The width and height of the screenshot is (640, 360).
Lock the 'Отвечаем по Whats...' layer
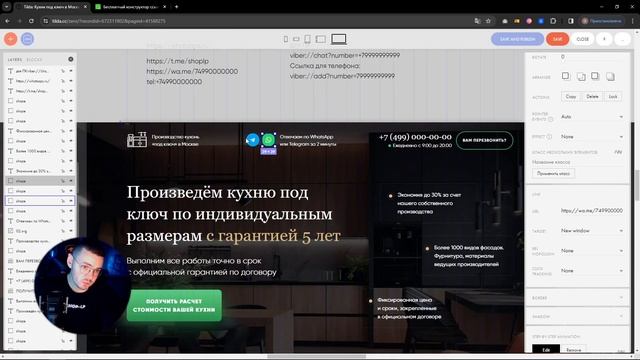tap(63, 221)
